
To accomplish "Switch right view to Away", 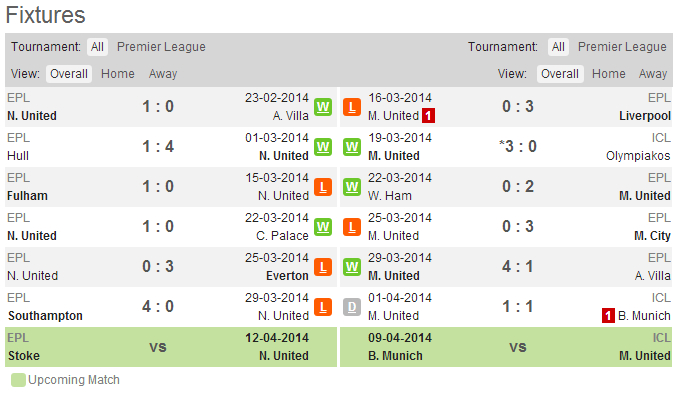I will click(x=653, y=74).
